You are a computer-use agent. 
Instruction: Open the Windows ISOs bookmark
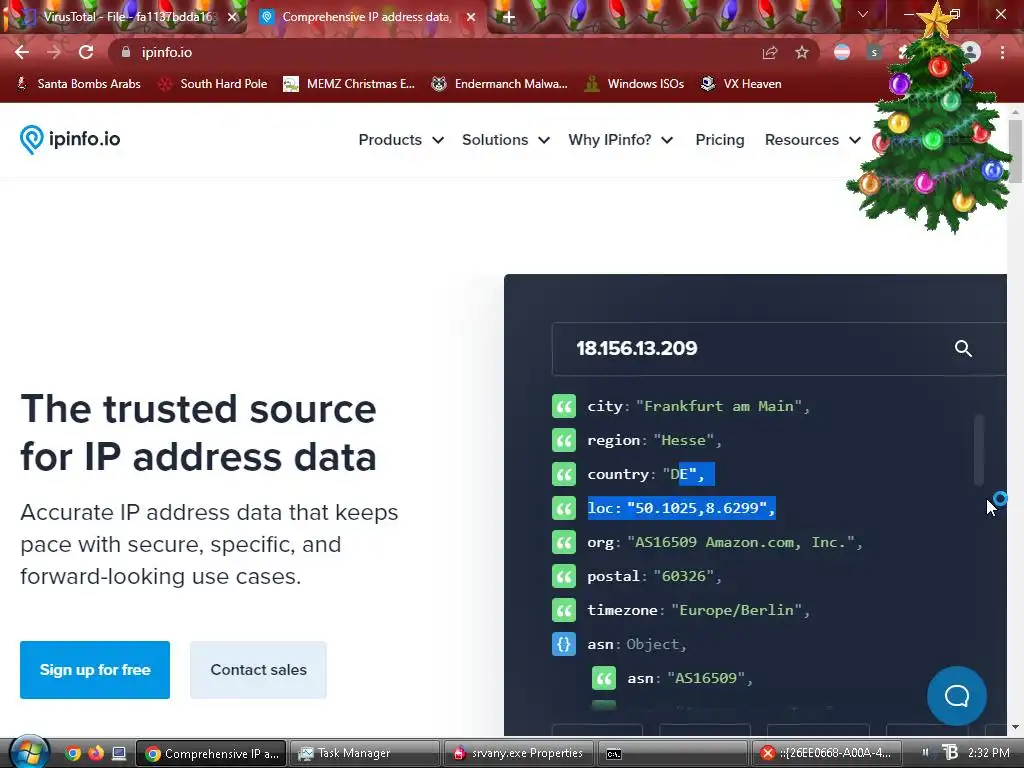(x=635, y=84)
